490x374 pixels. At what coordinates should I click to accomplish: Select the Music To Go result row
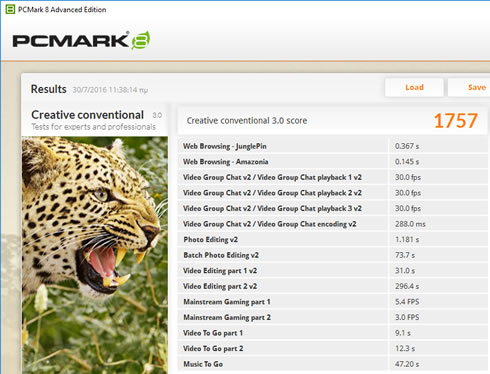tap(332, 364)
